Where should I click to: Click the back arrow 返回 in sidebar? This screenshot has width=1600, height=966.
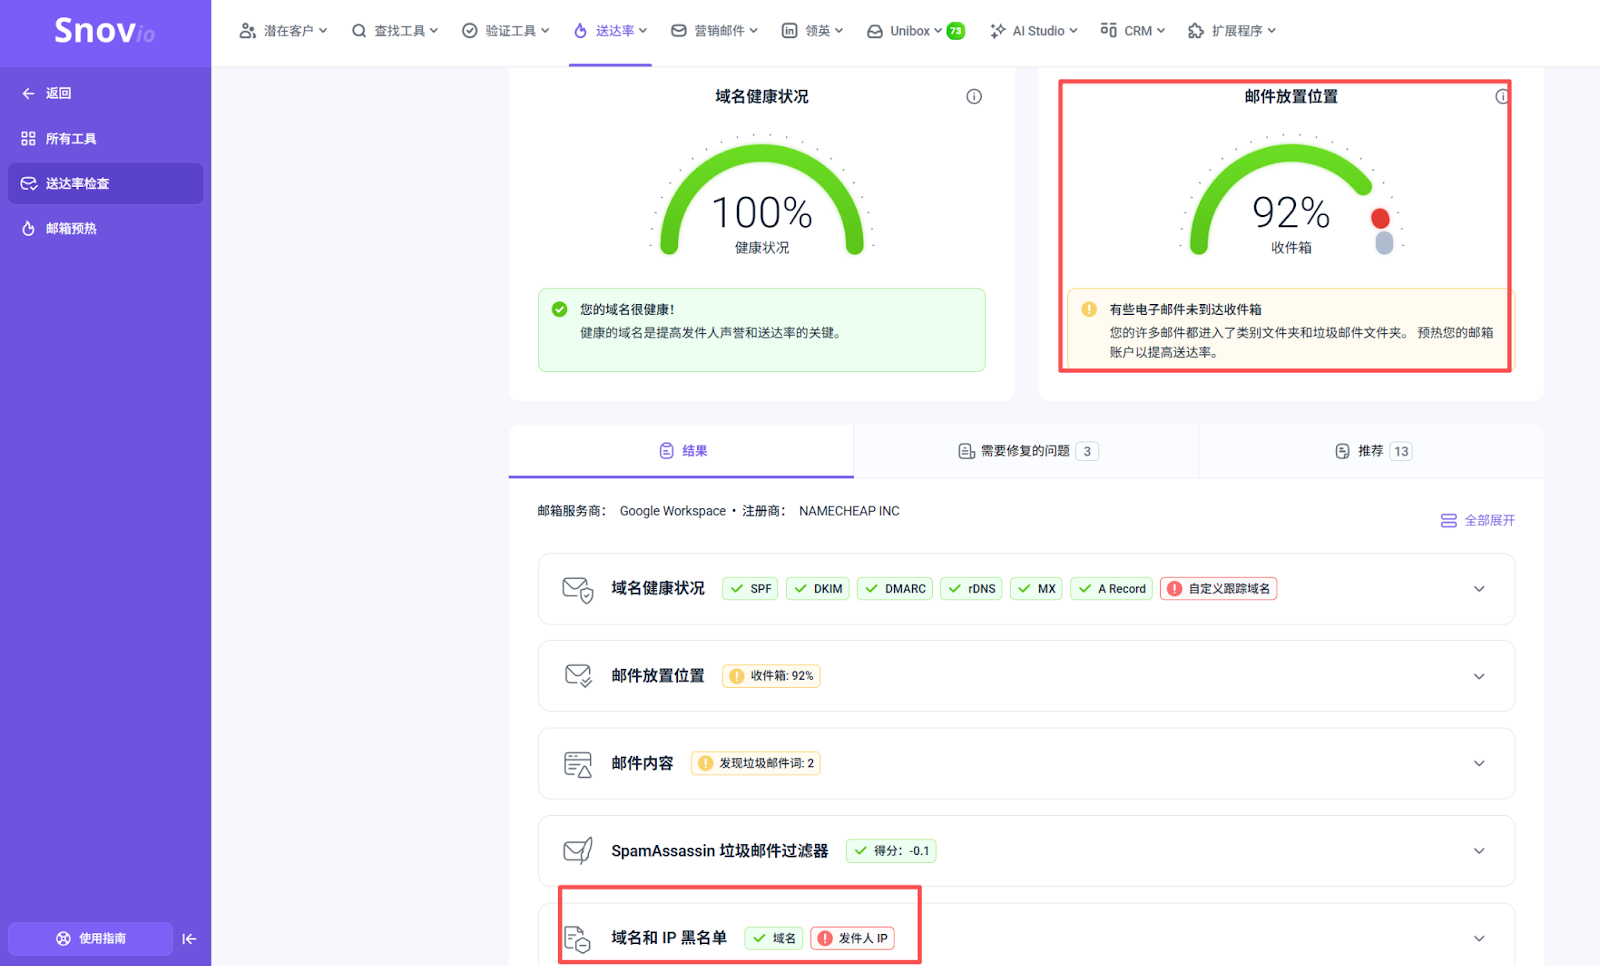click(29, 92)
